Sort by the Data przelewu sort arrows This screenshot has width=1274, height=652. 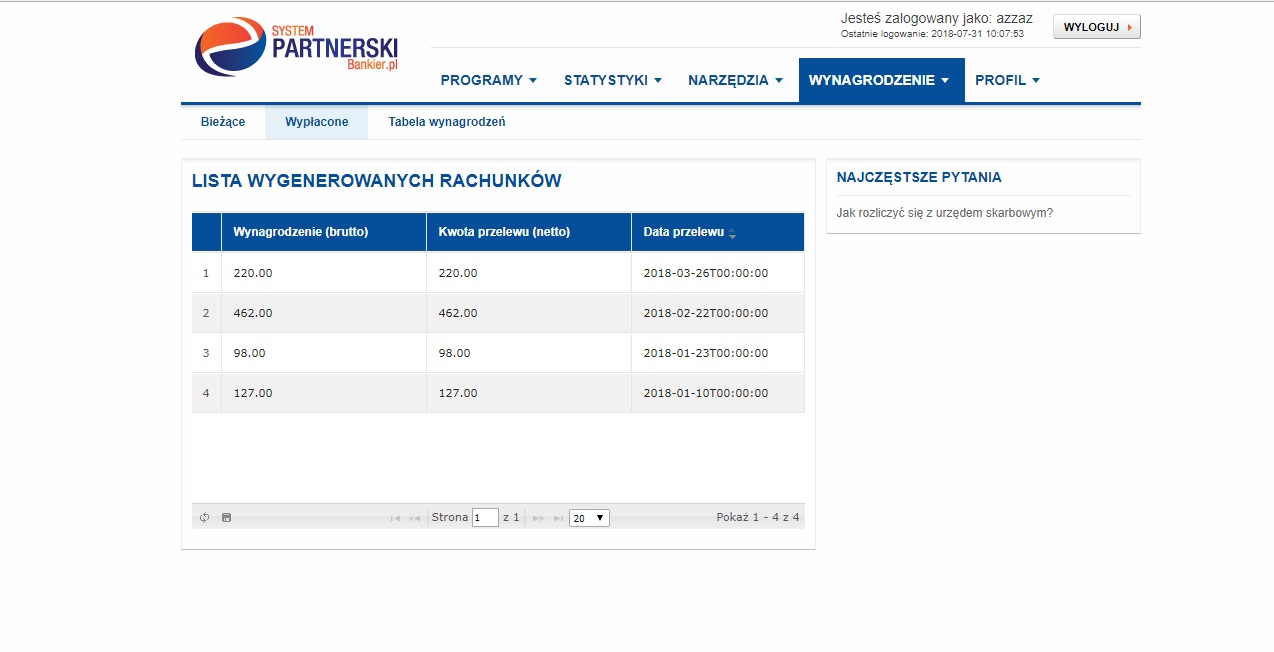(732, 233)
